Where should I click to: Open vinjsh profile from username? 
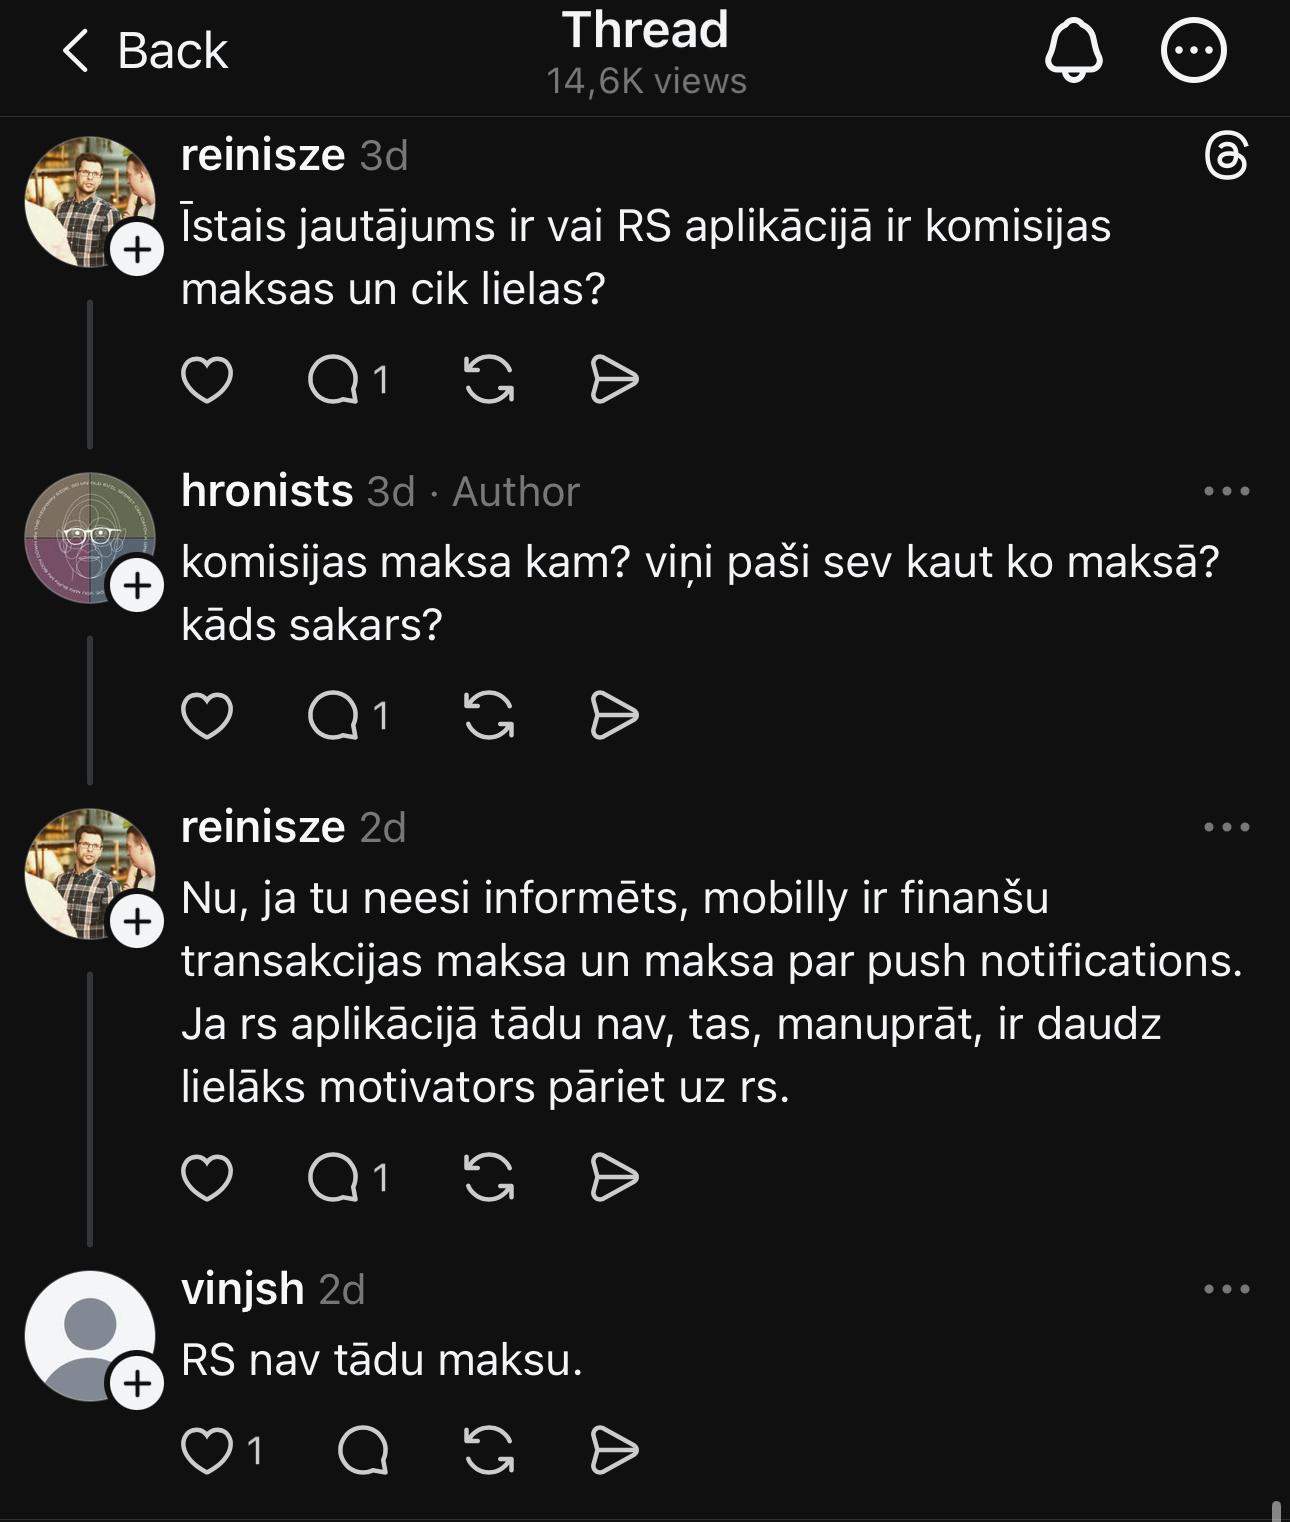point(243,1289)
